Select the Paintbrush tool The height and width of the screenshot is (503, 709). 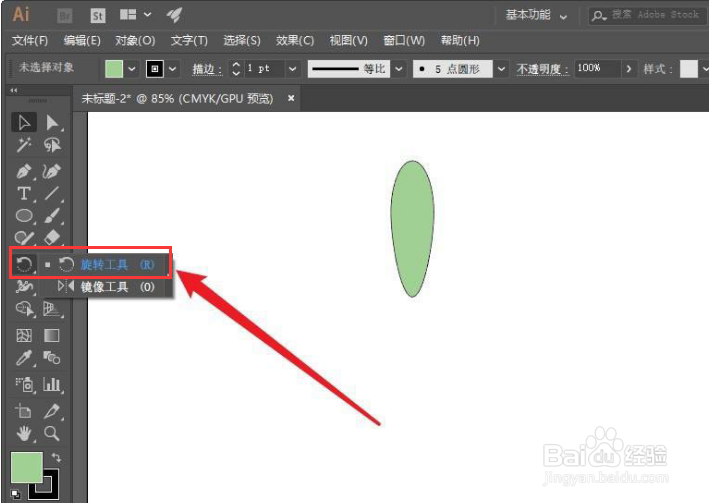[x=52, y=216]
